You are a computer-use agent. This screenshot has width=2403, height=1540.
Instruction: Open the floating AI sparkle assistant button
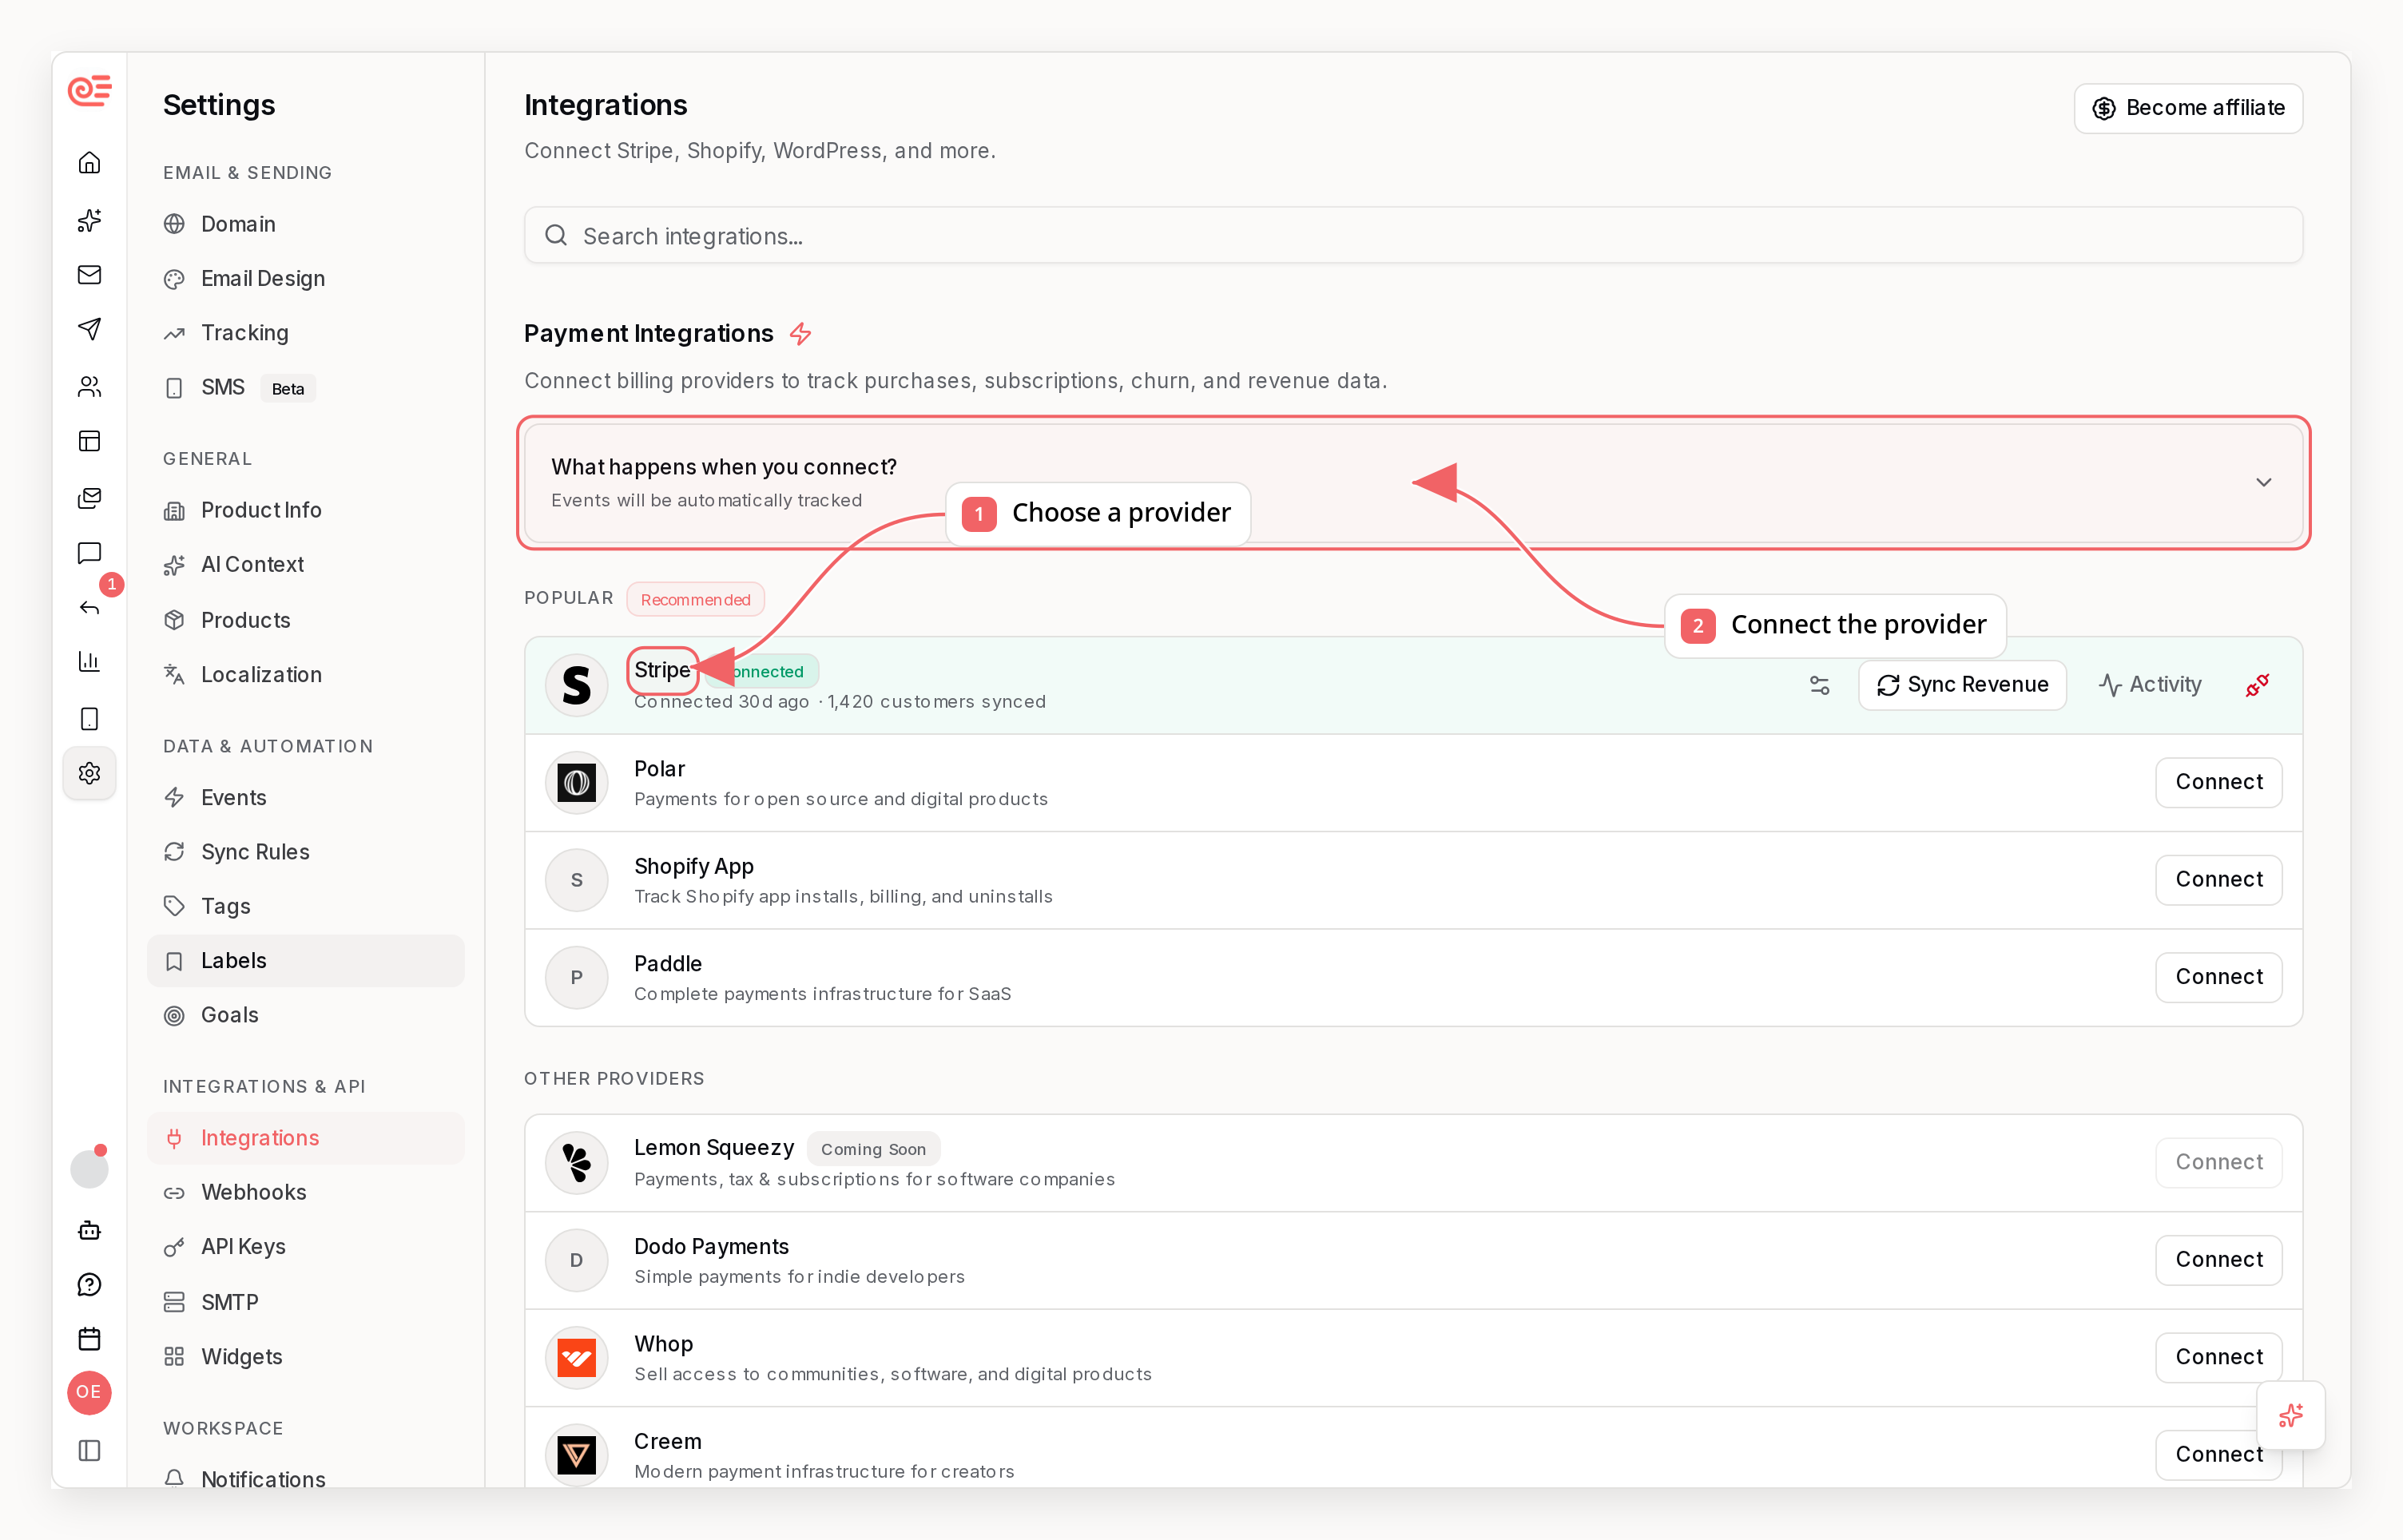click(x=2290, y=1415)
